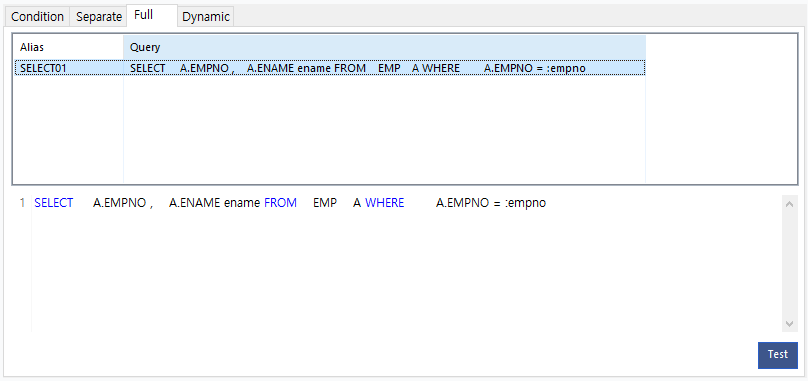Image resolution: width=809 pixels, height=381 pixels.
Task: Select the SELECT01 alias cell
Action: pyautogui.click(x=69, y=68)
